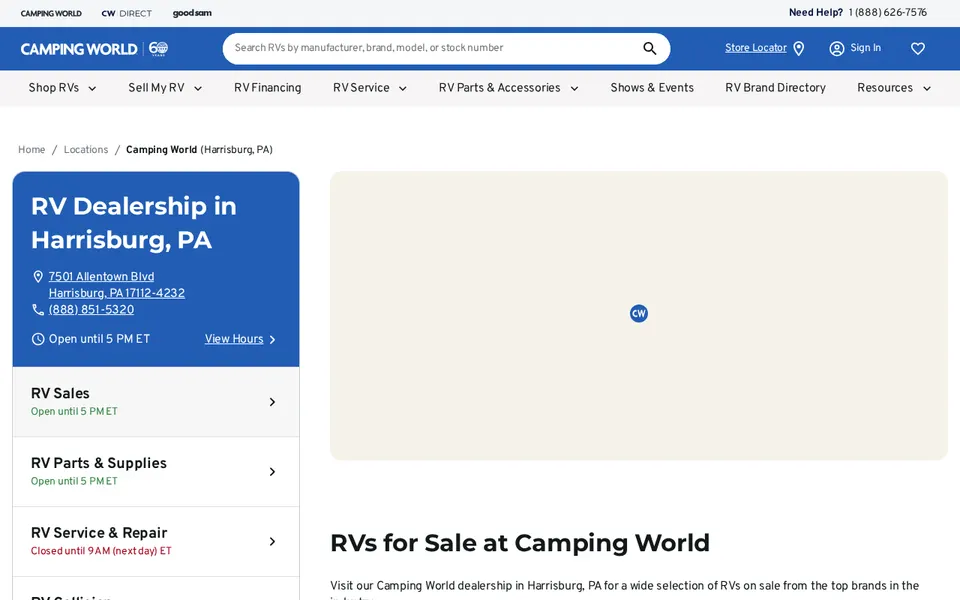Click the RVs for Sale at Camping World heading

click(x=520, y=543)
